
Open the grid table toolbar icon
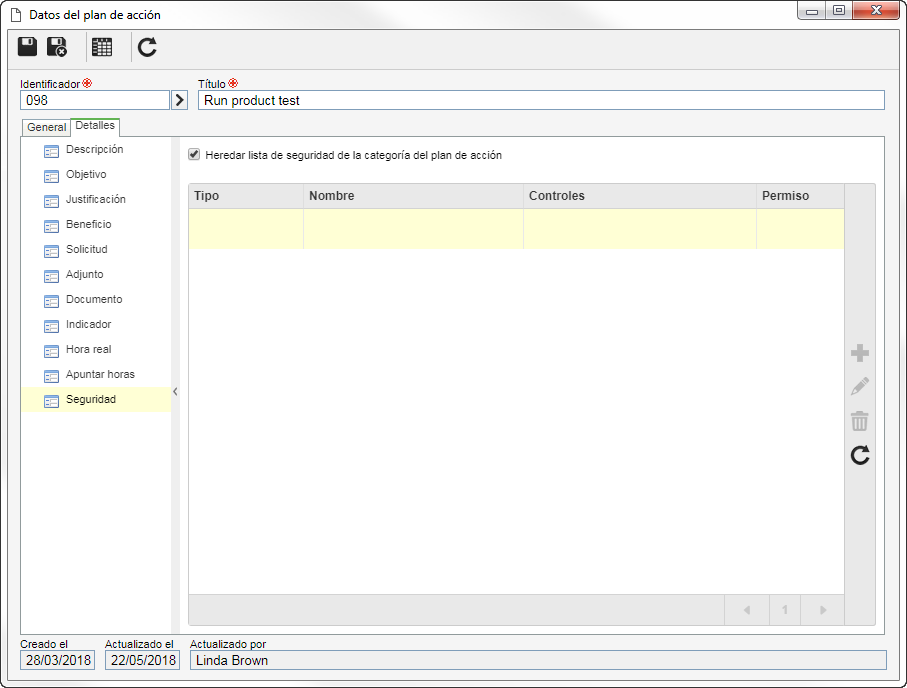click(x=102, y=47)
